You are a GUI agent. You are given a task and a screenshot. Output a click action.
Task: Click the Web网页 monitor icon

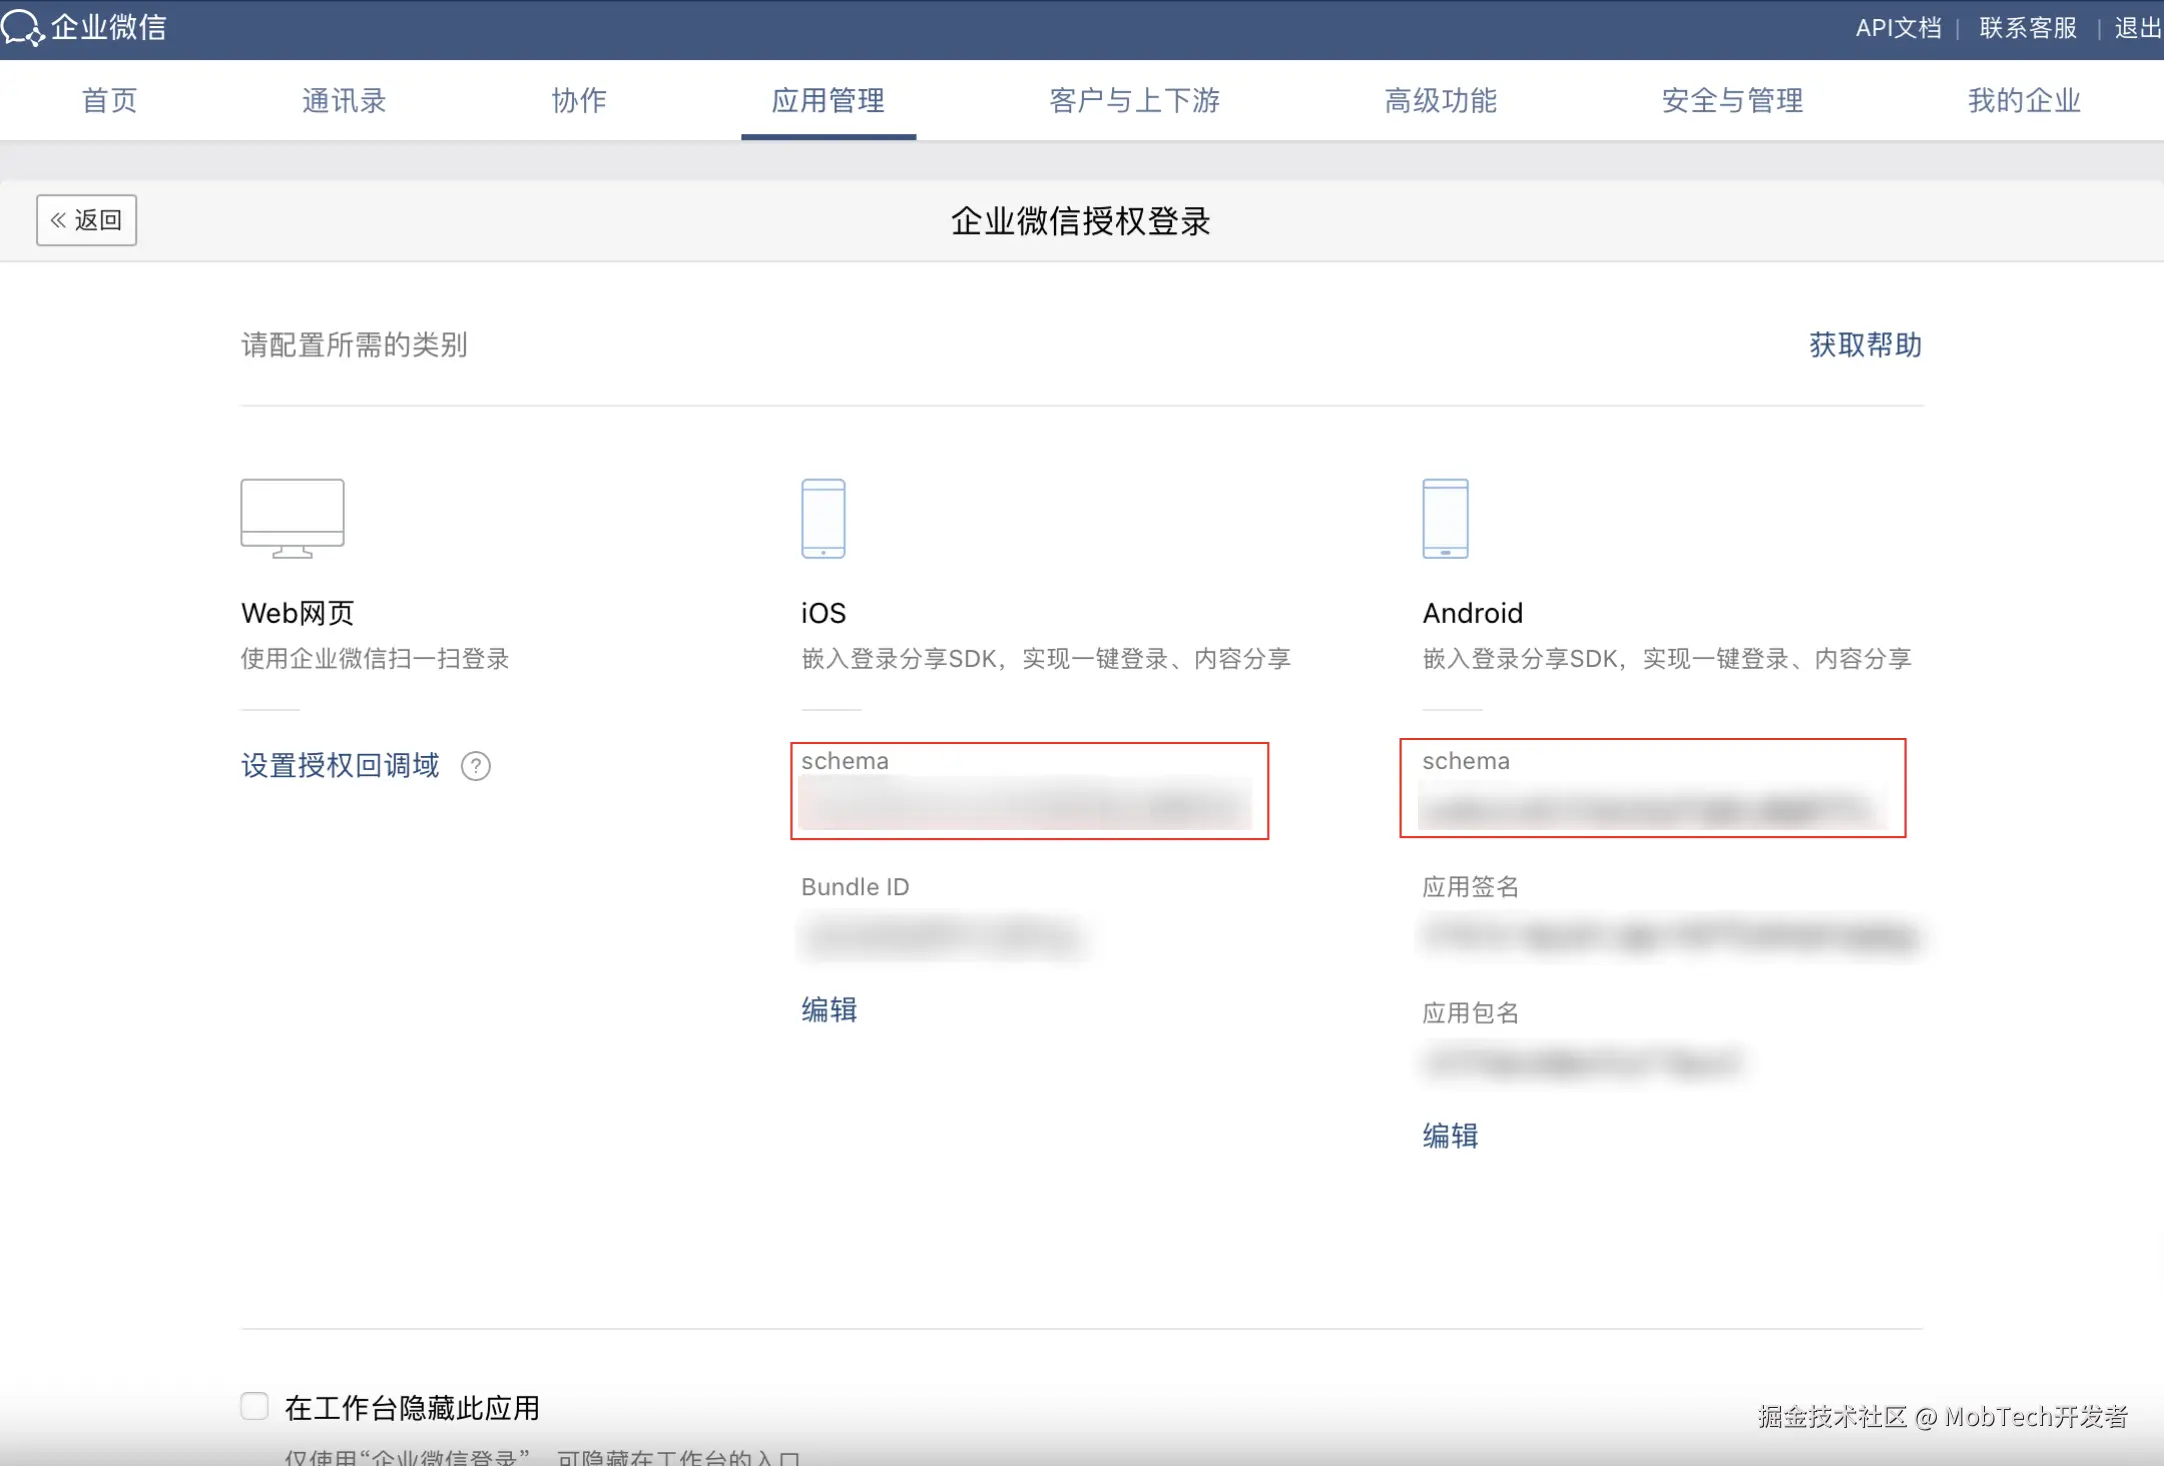click(x=292, y=517)
